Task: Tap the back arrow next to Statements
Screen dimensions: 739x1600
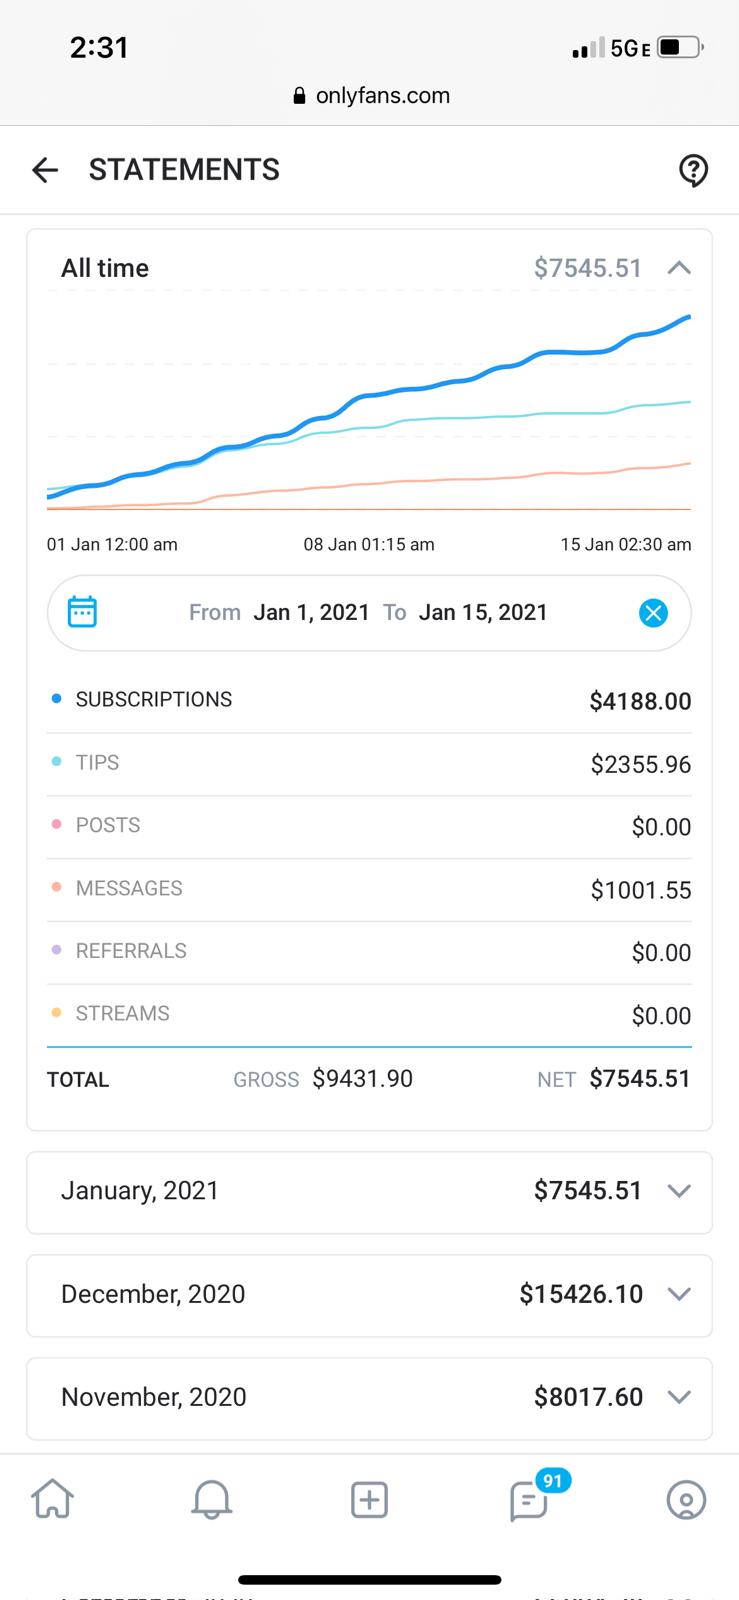Action: [x=45, y=170]
